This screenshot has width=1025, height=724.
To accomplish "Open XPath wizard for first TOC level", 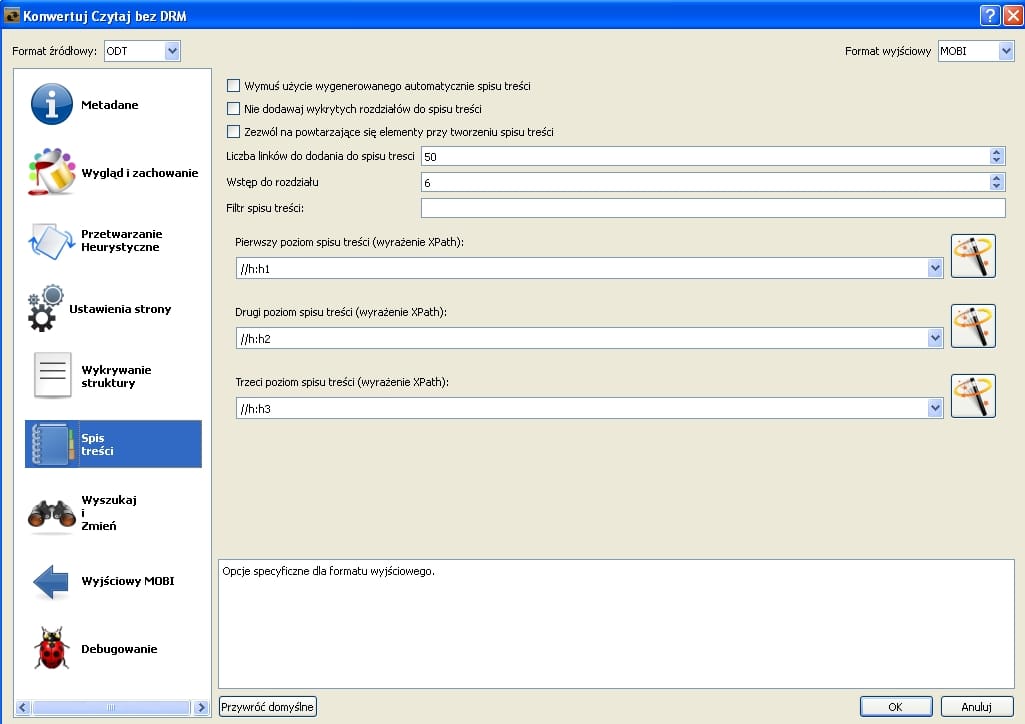I will coord(973,256).
